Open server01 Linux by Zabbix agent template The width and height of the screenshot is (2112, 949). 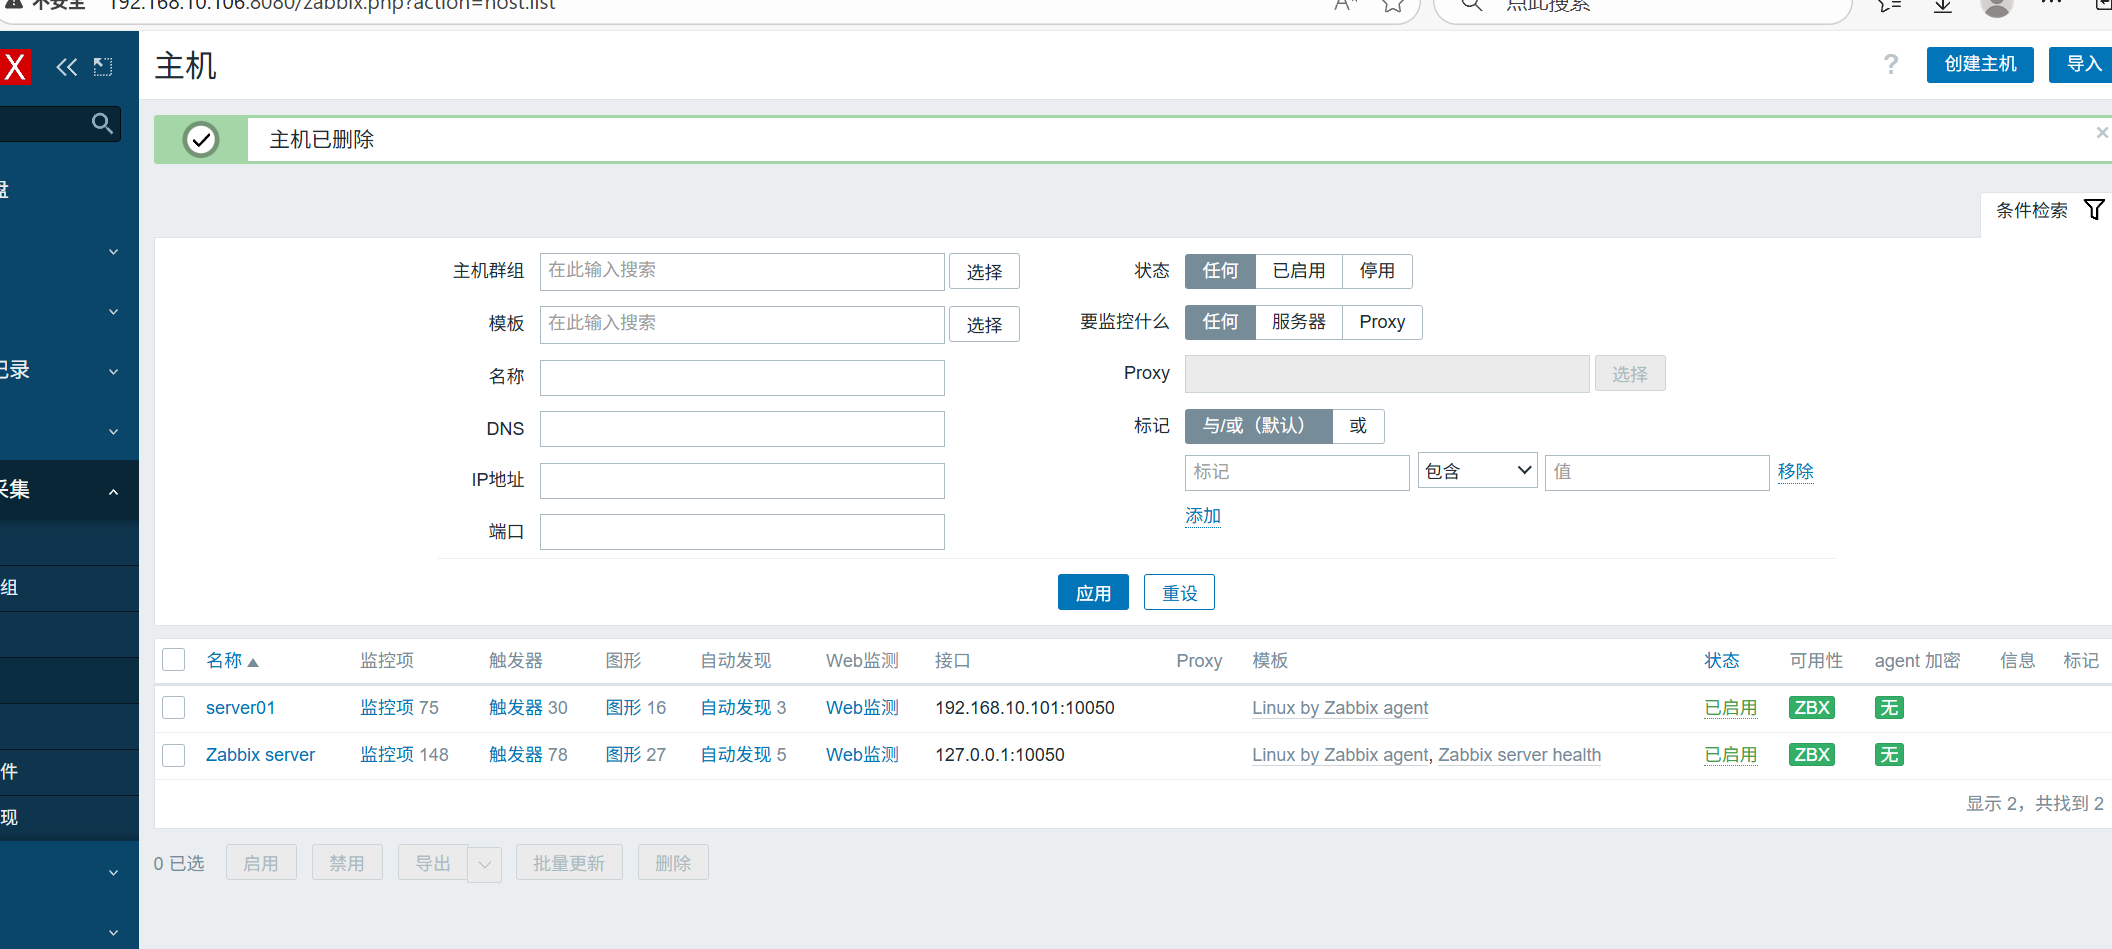point(1340,708)
